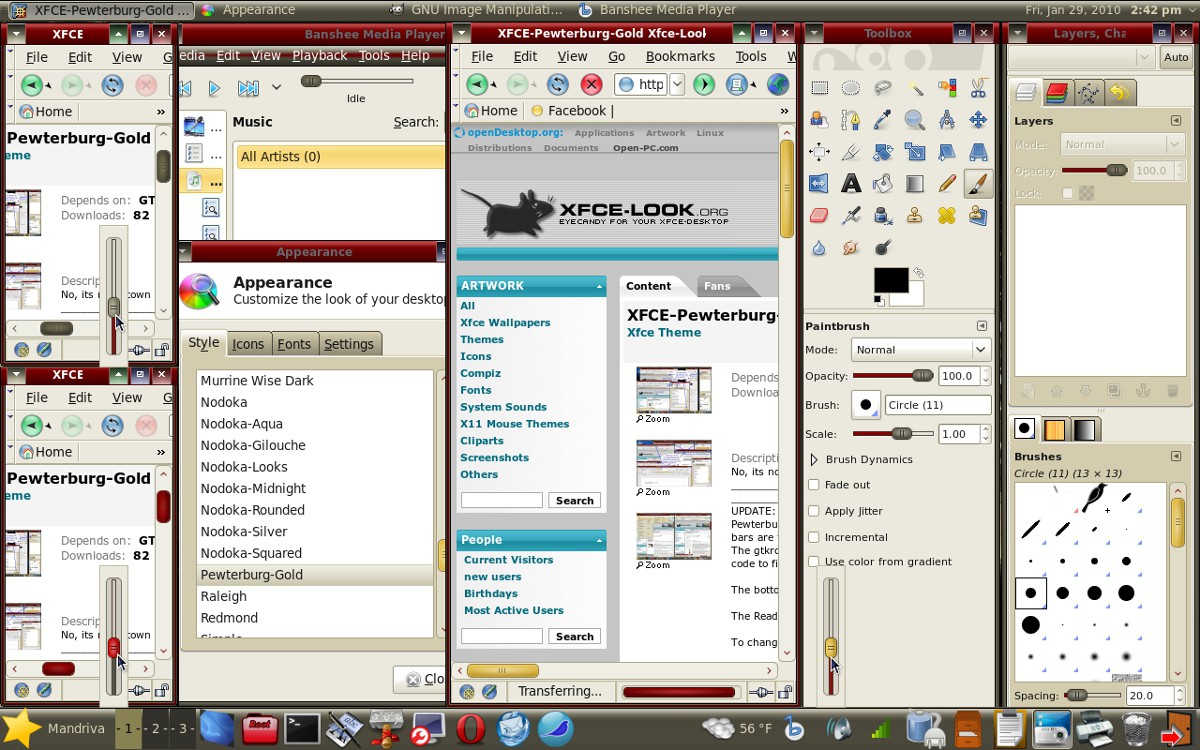Image resolution: width=1200 pixels, height=750 pixels.
Task: Select the Text tool
Action: point(851,183)
